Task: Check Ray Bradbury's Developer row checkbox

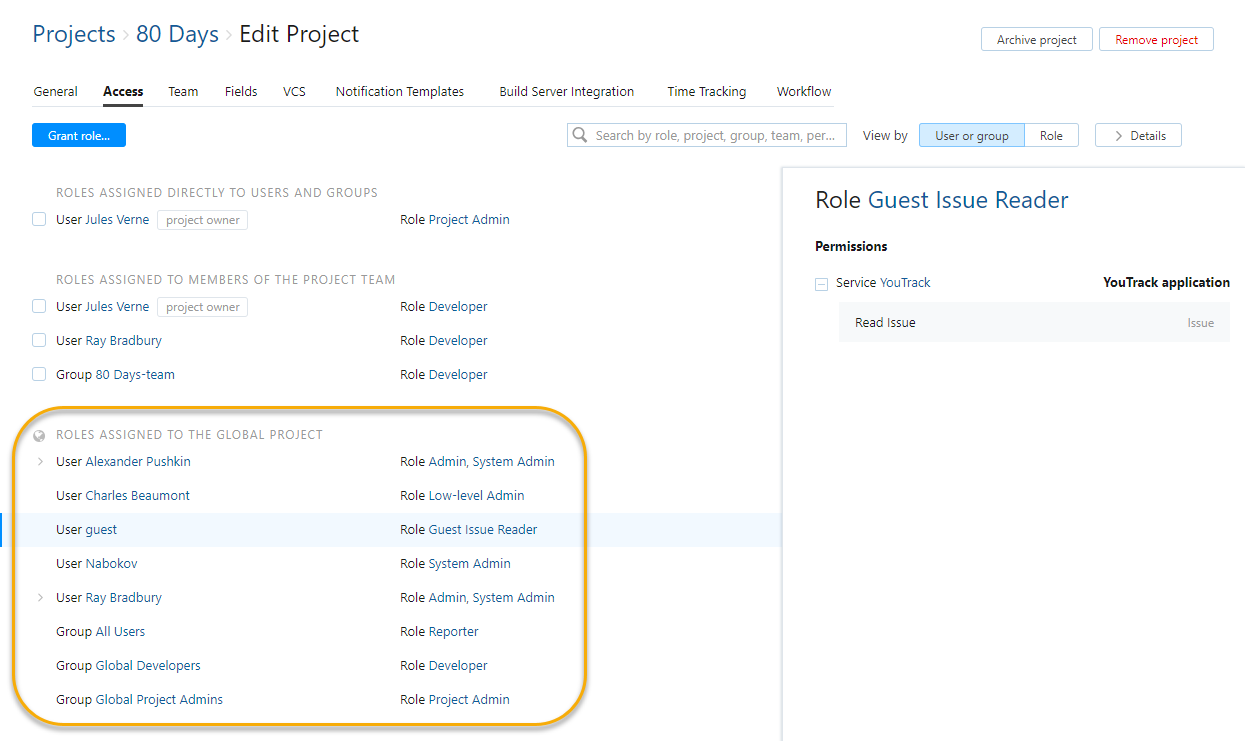Action: [x=38, y=340]
